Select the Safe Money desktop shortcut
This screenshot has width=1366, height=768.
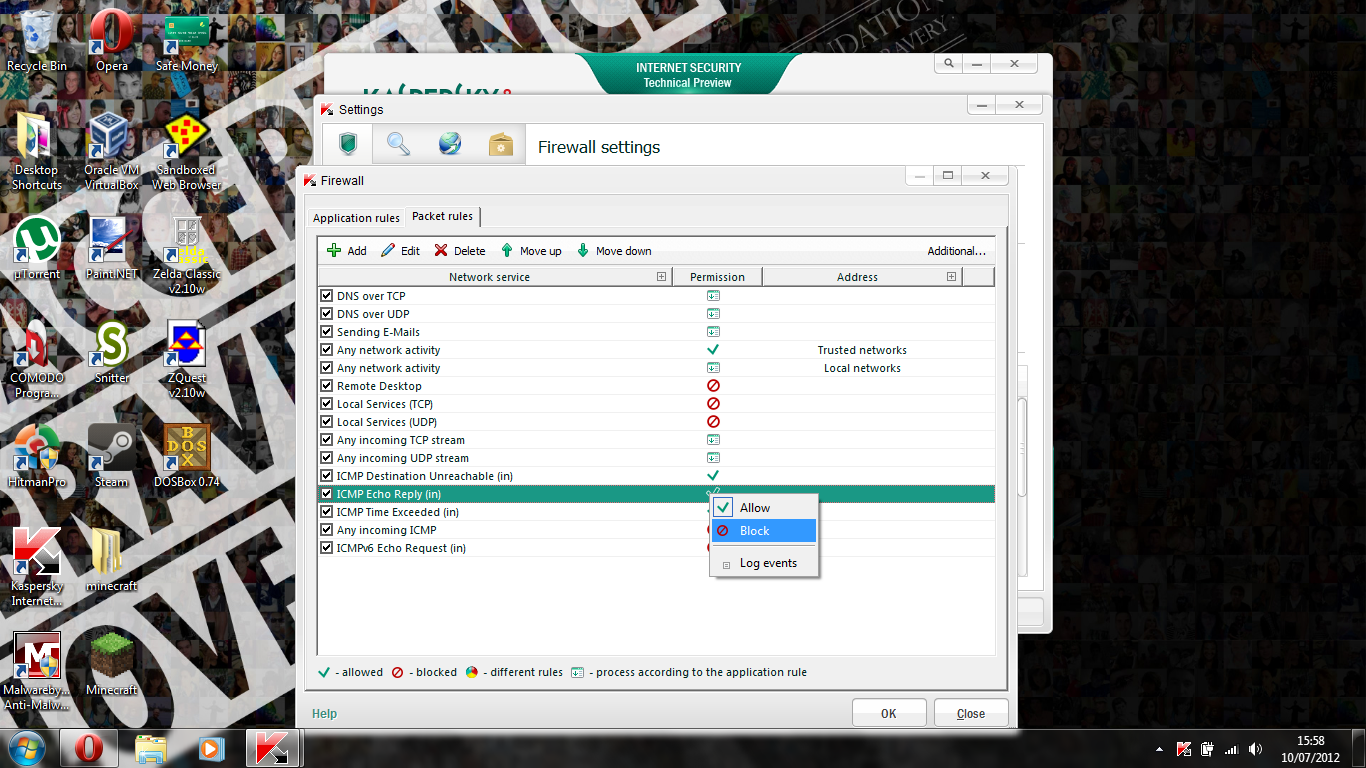click(186, 41)
